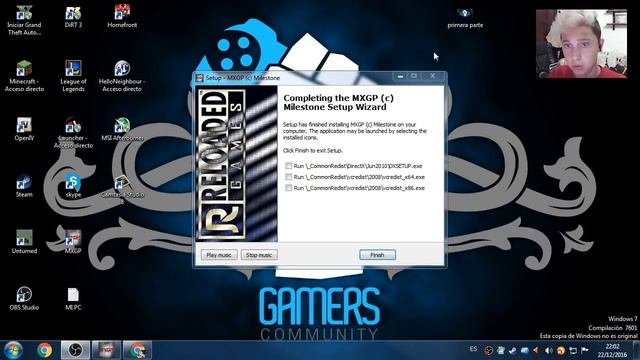Open the Action Center flag tray icon
Viewport: 640px width, 360px height.
[585, 350]
